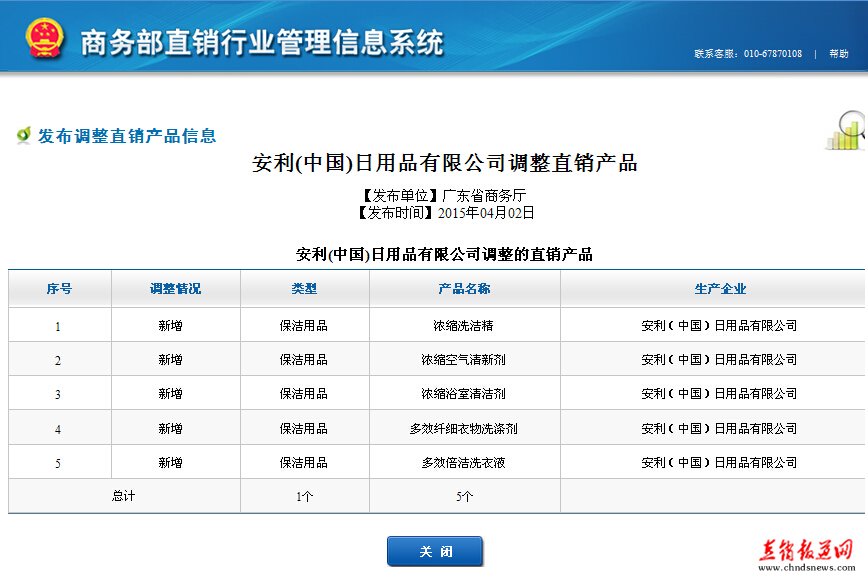Click the 关闭 button
The image size is (868, 577).
click(435, 551)
